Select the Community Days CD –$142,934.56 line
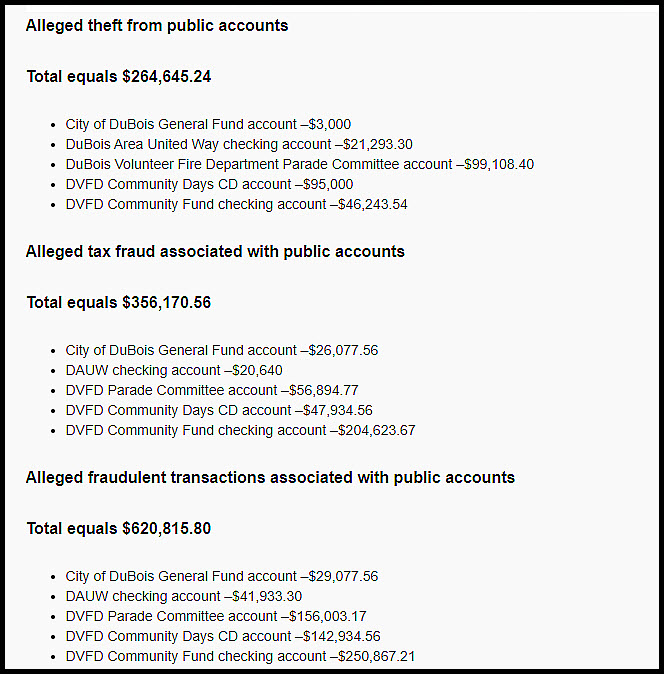664x674 pixels. (x=223, y=637)
